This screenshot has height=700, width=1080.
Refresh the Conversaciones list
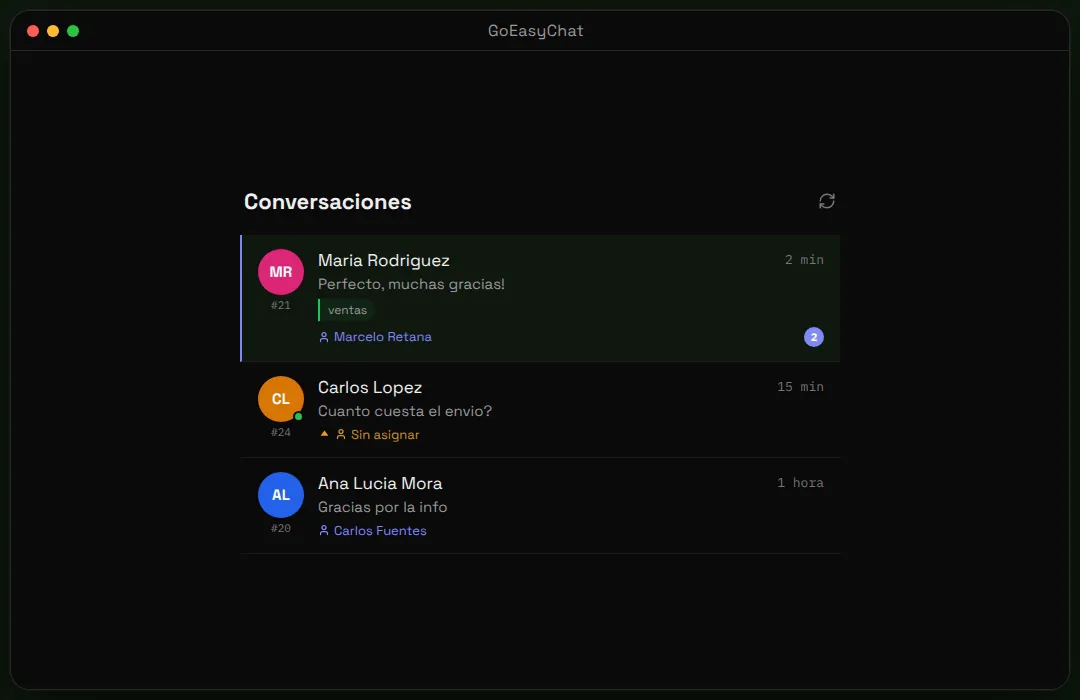[827, 201]
